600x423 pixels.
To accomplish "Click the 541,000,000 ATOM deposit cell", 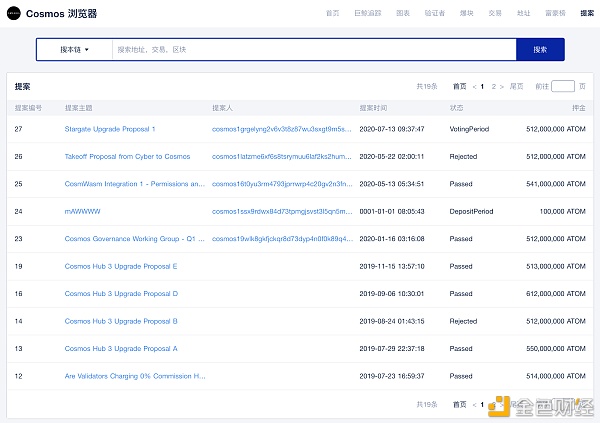I will 556,184.
